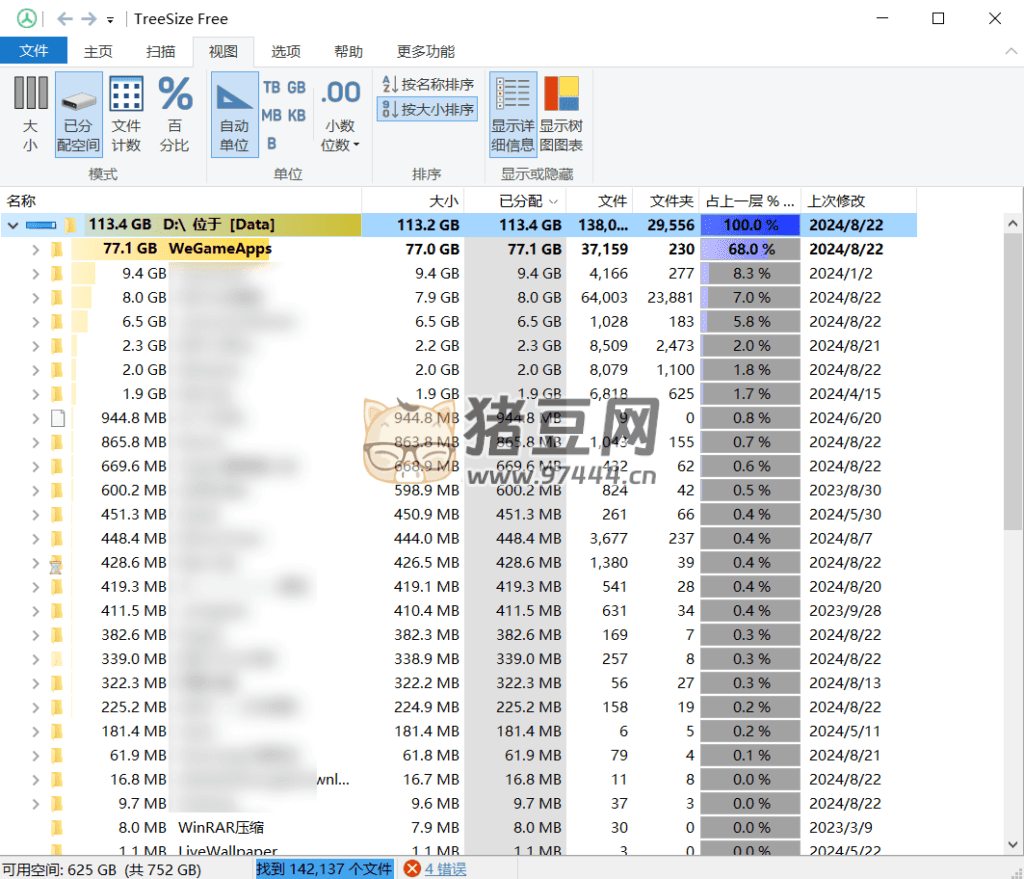
Task: Sort by the 上次修改 column header
Action: 836,201
